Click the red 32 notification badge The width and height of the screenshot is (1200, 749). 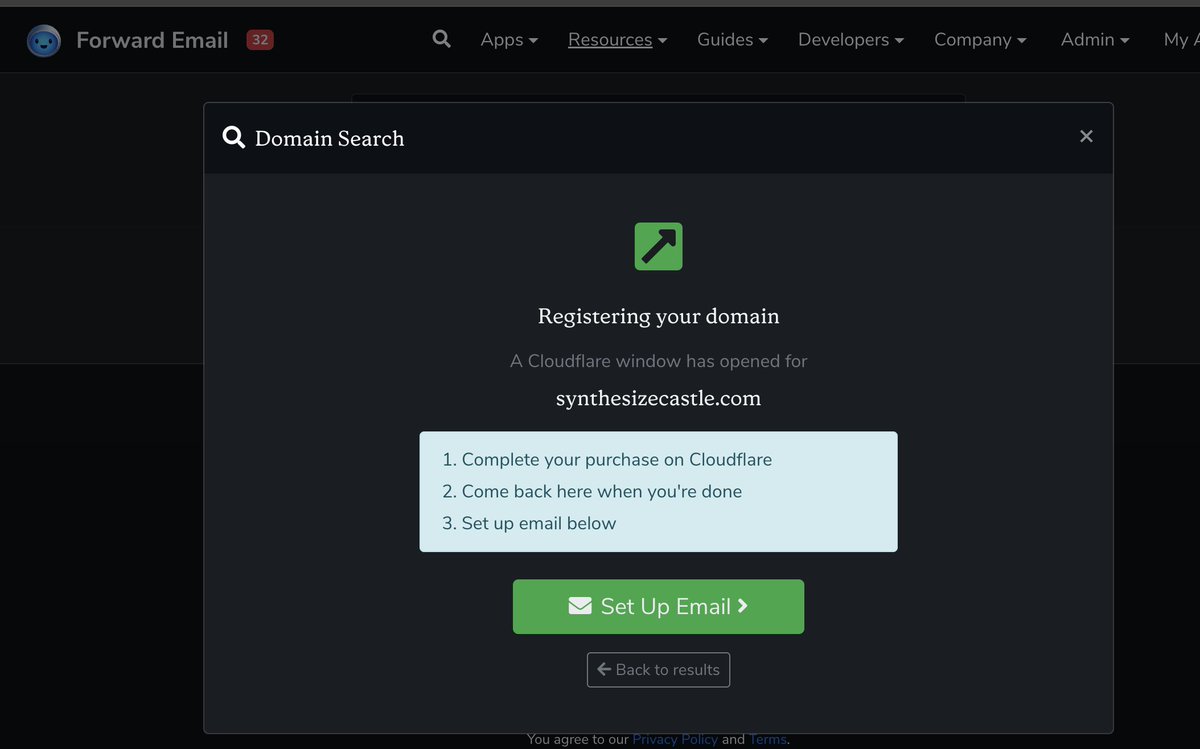260,40
